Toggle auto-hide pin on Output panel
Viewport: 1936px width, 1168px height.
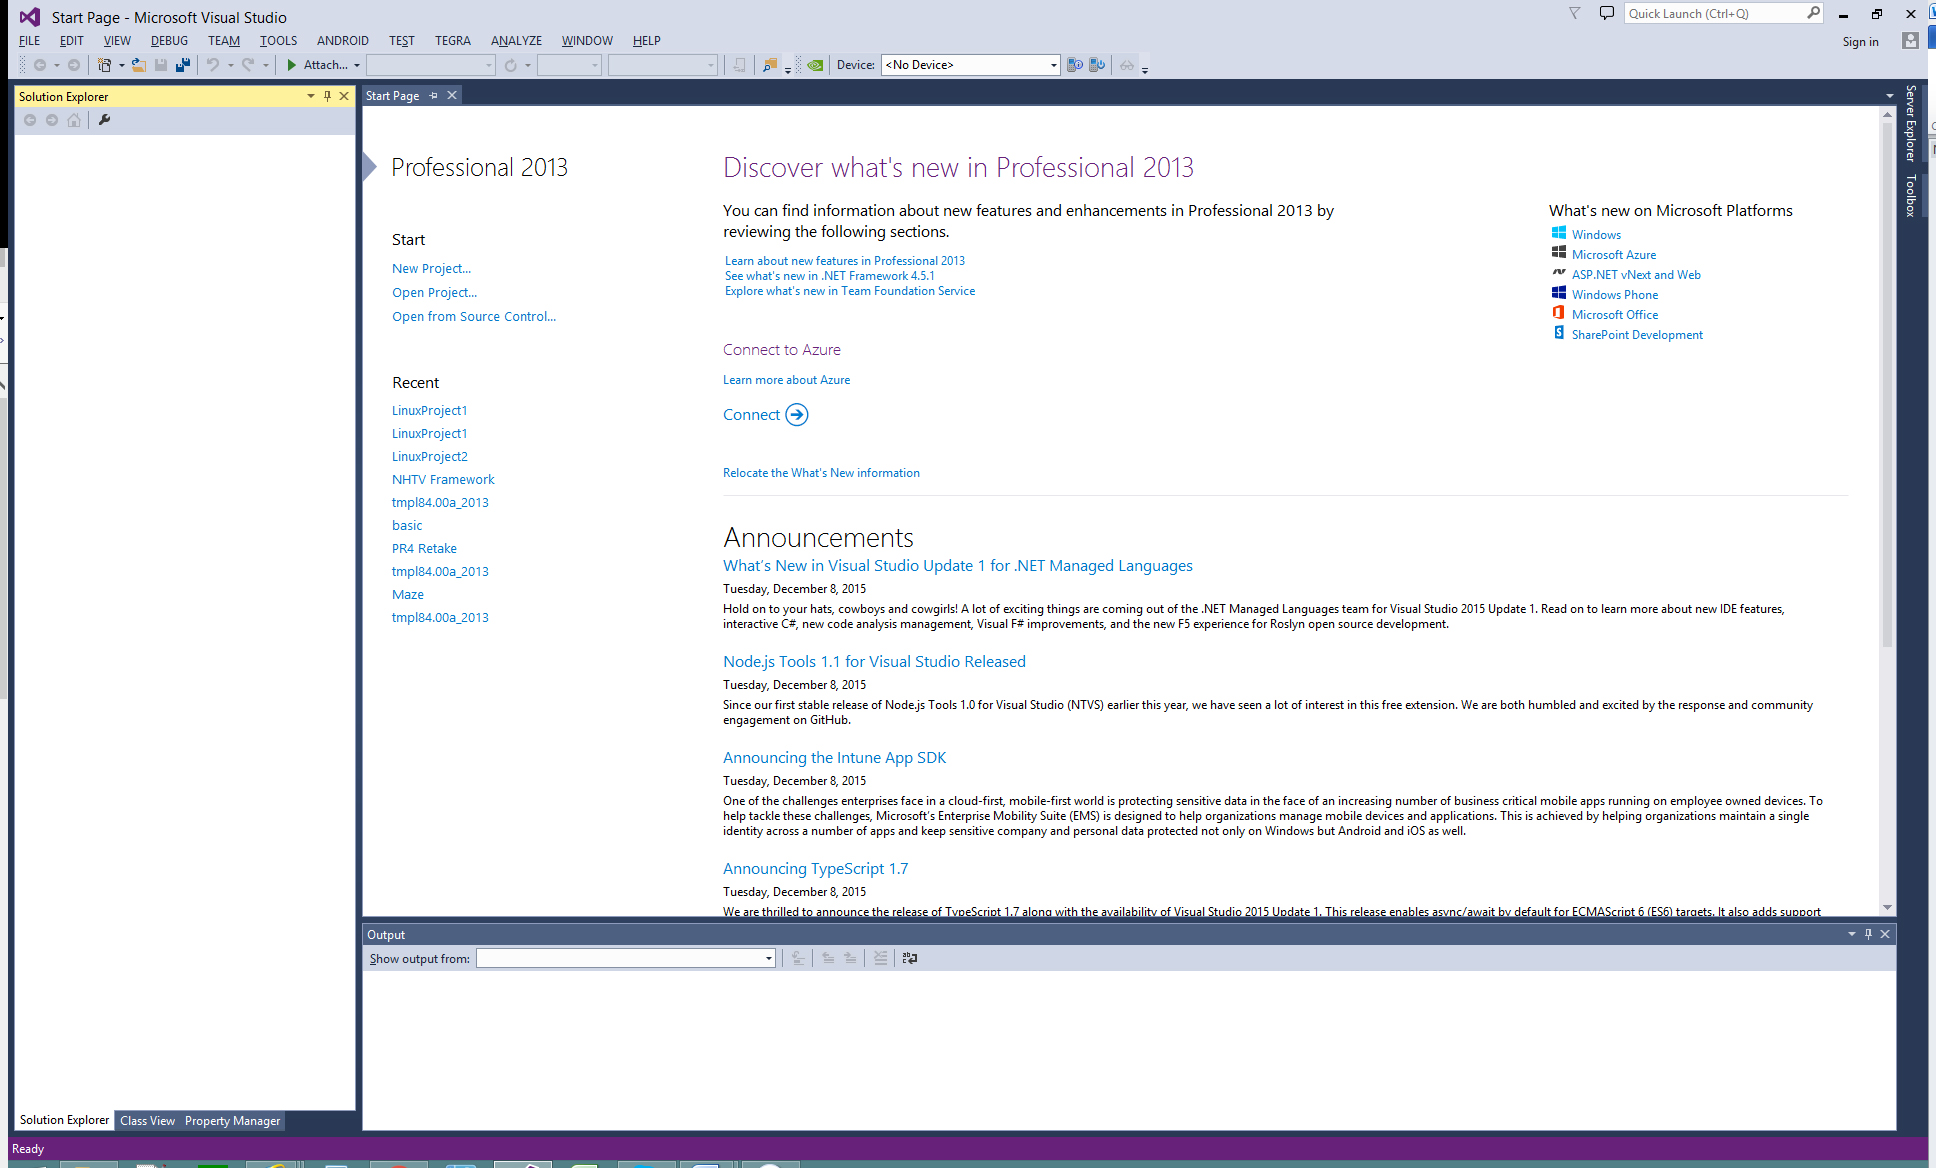pos(1868,934)
